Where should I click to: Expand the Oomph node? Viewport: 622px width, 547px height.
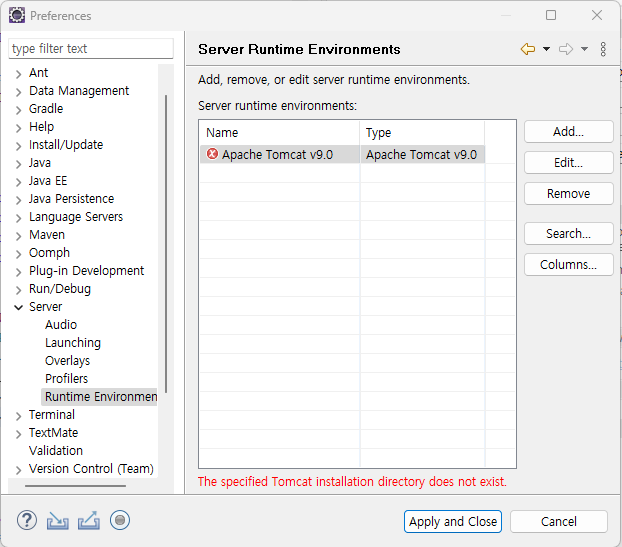18,254
